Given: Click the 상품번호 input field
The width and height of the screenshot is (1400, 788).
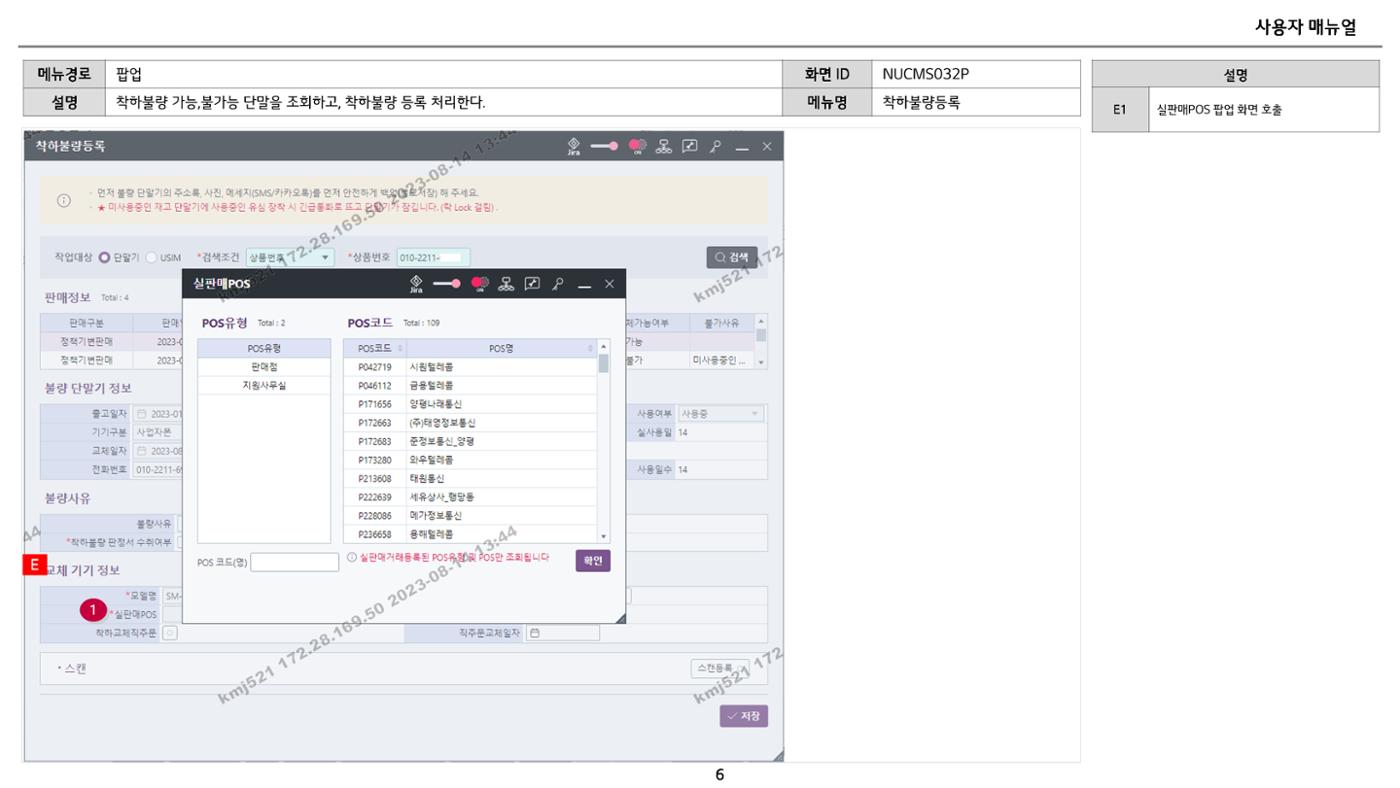Looking at the screenshot, I should [x=434, y=257].
